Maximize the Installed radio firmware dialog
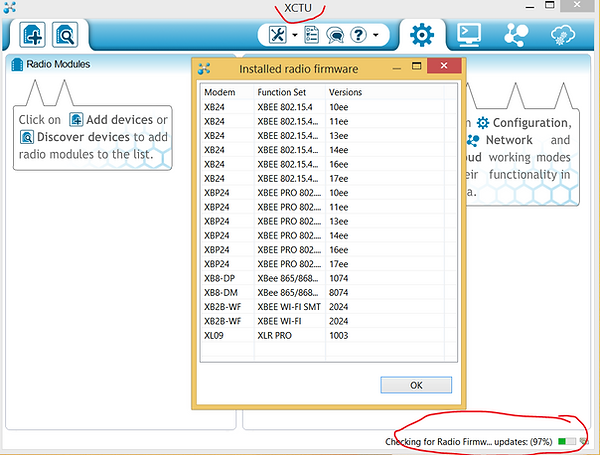The image size is (600, 455). coord(416,66)
